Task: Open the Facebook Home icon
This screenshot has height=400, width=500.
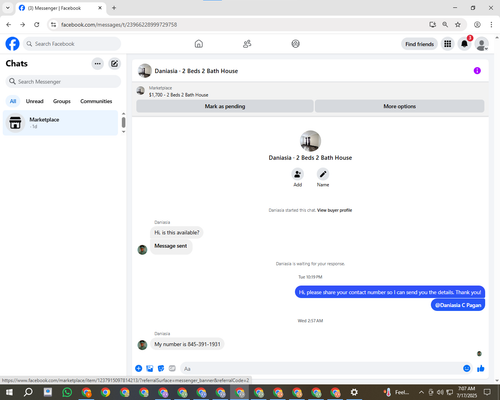Action: (199, 44)
